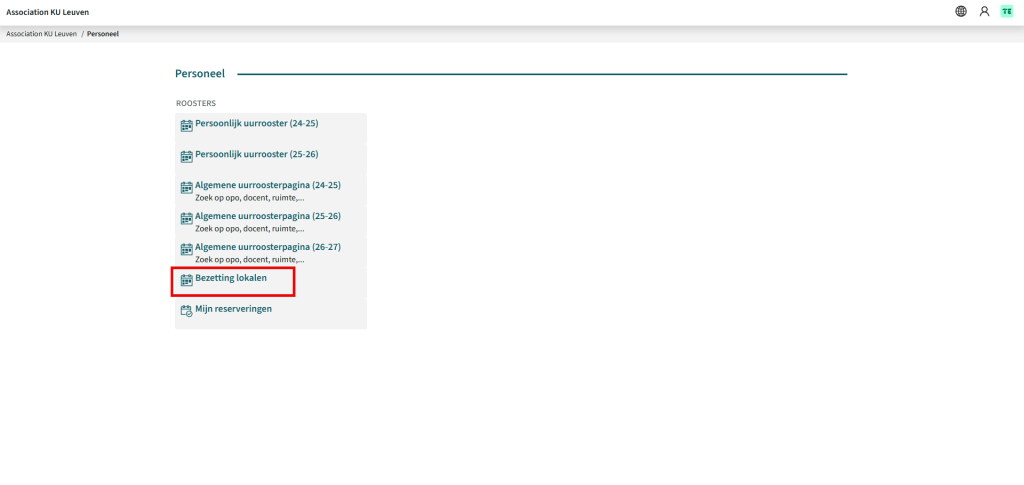Click calendar icon beside Persoonlijk uurrooster (25-26)
1024x485 pixels.
click(186, 156)
